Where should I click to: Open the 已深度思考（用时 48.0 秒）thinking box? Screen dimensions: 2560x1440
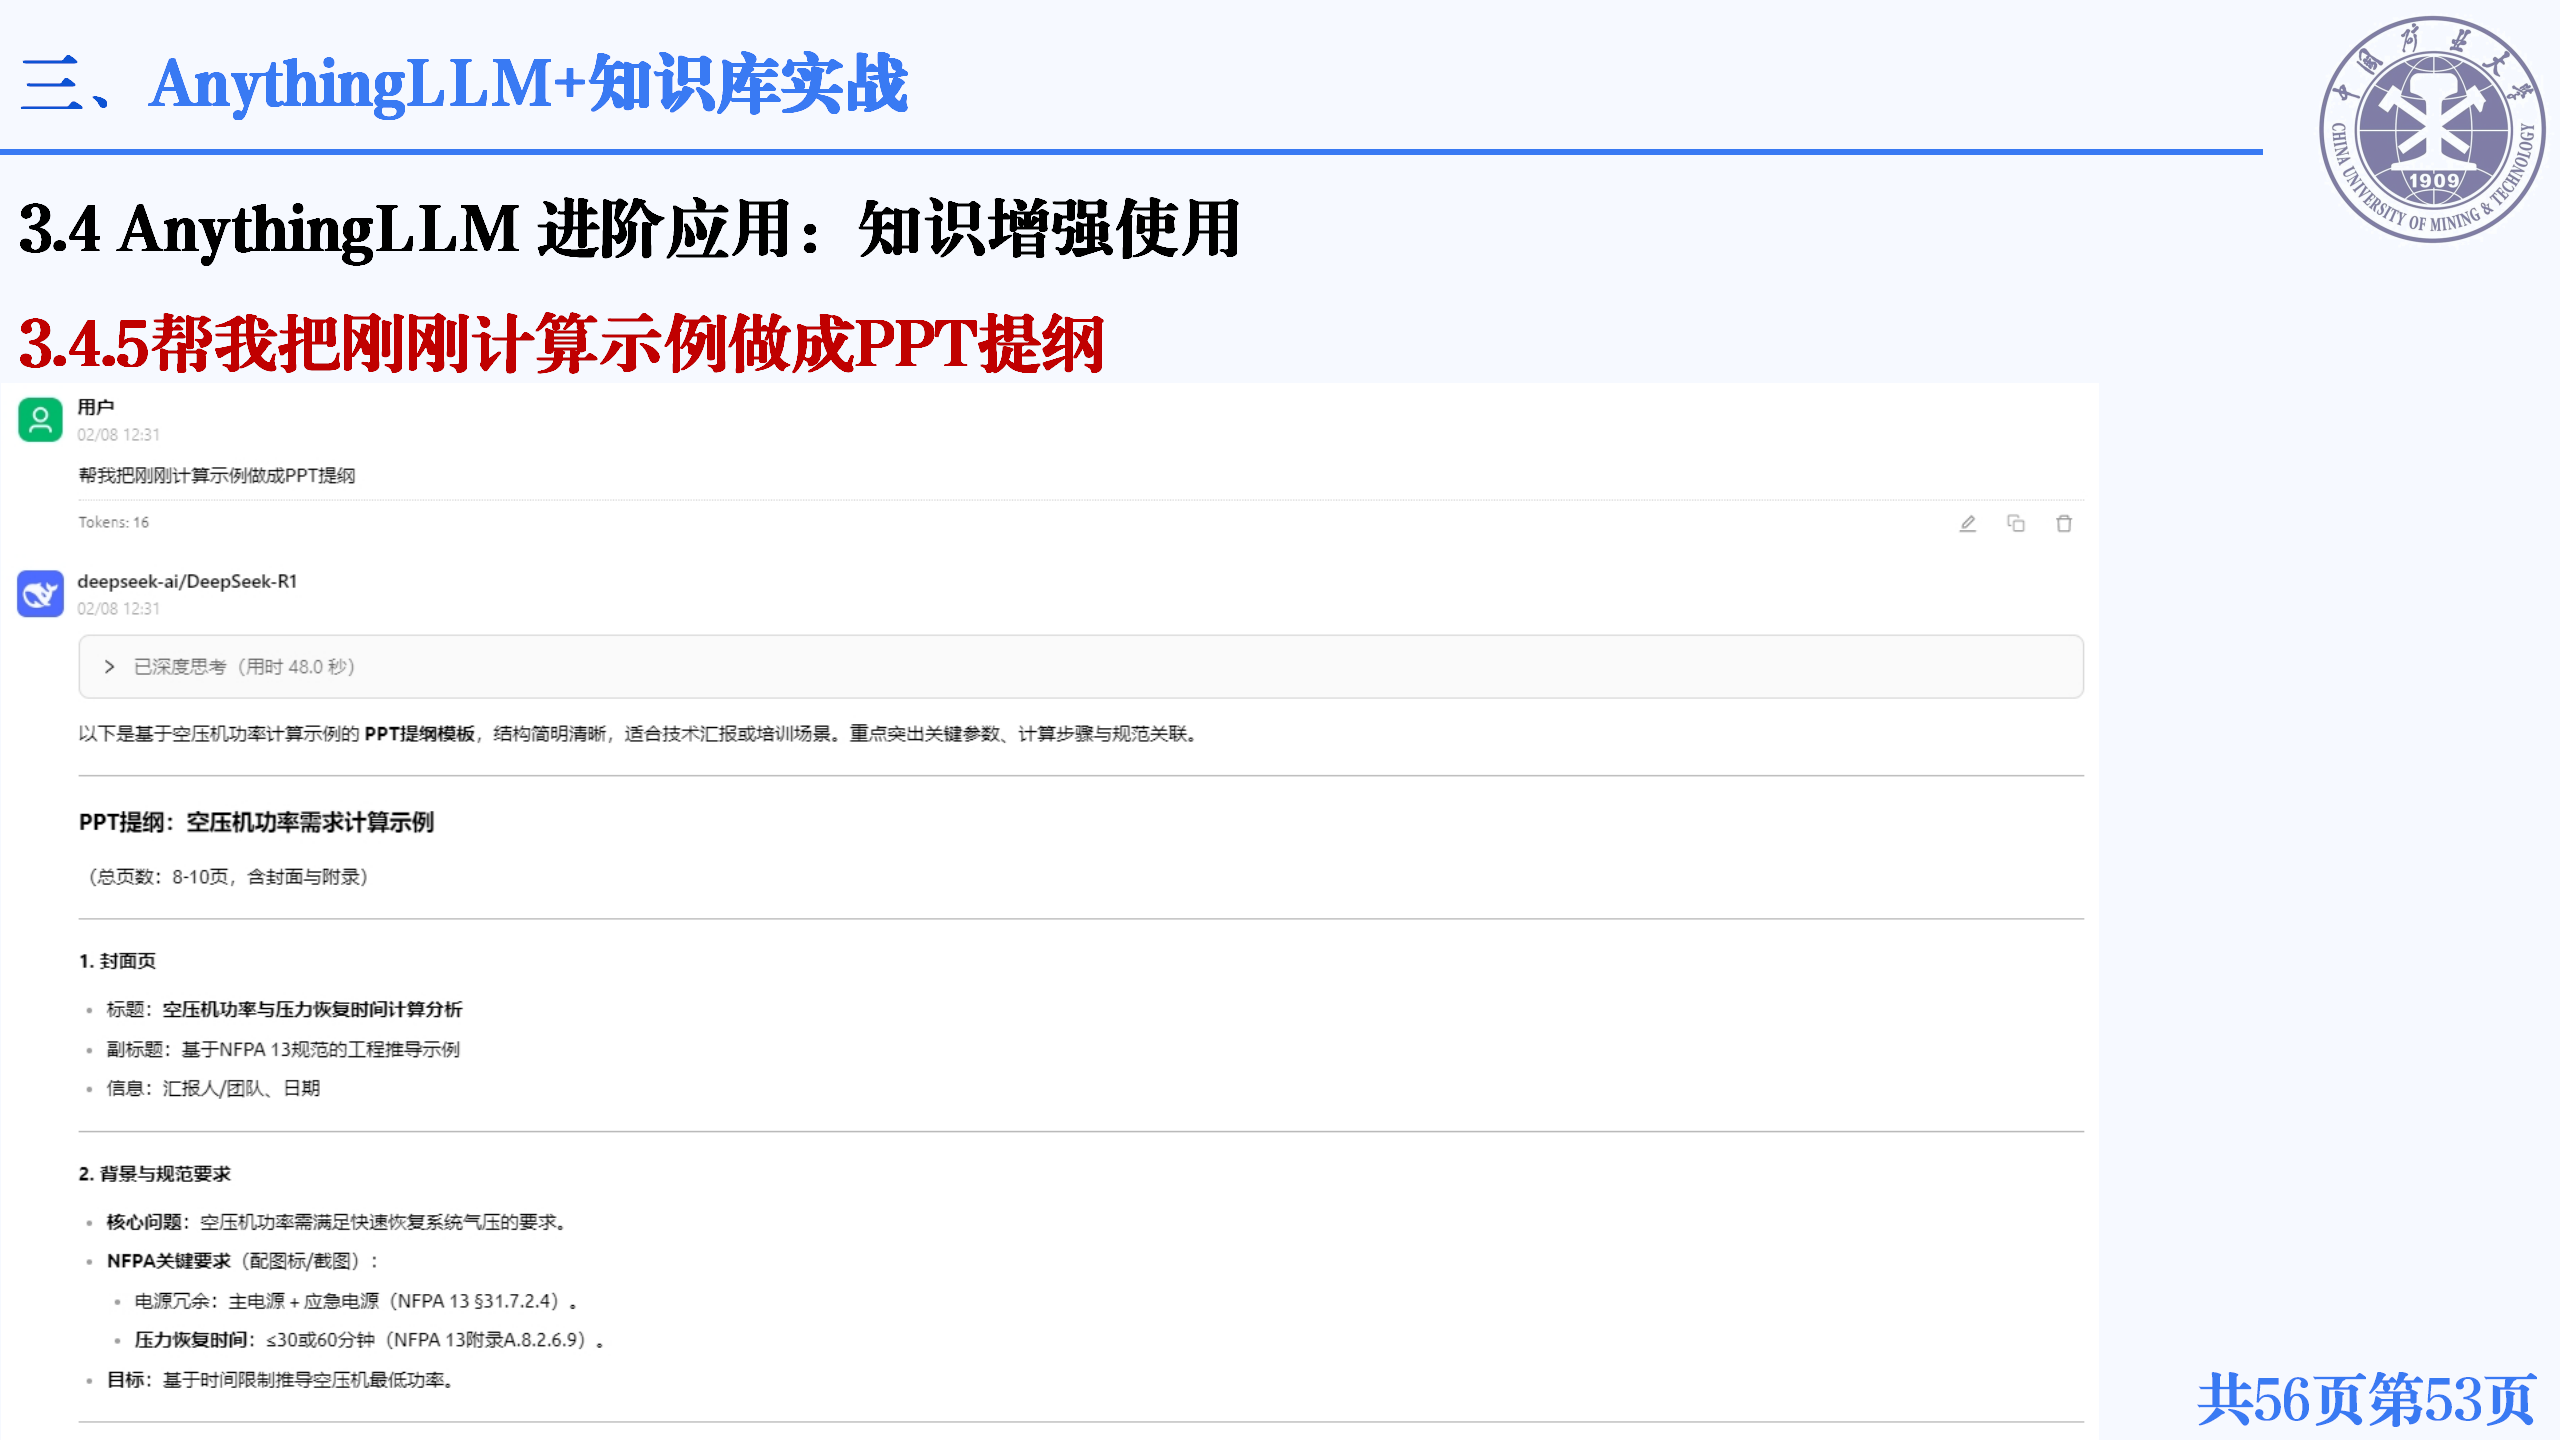pos(1081,667)
